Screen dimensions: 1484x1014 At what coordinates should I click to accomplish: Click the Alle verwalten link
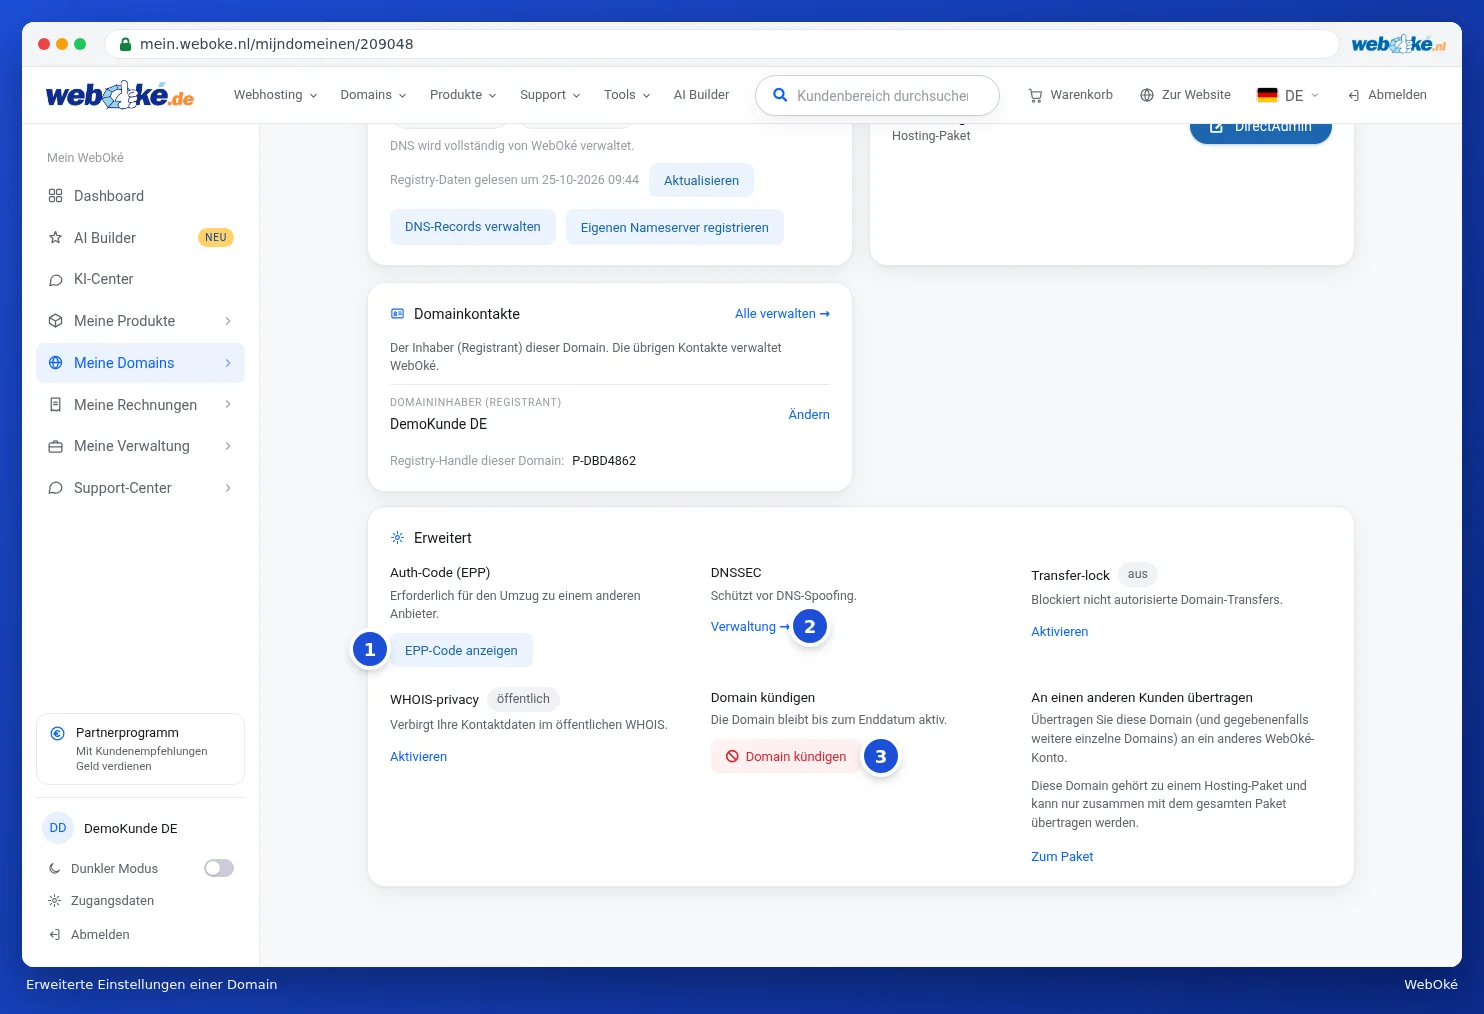tap(782, 314)
